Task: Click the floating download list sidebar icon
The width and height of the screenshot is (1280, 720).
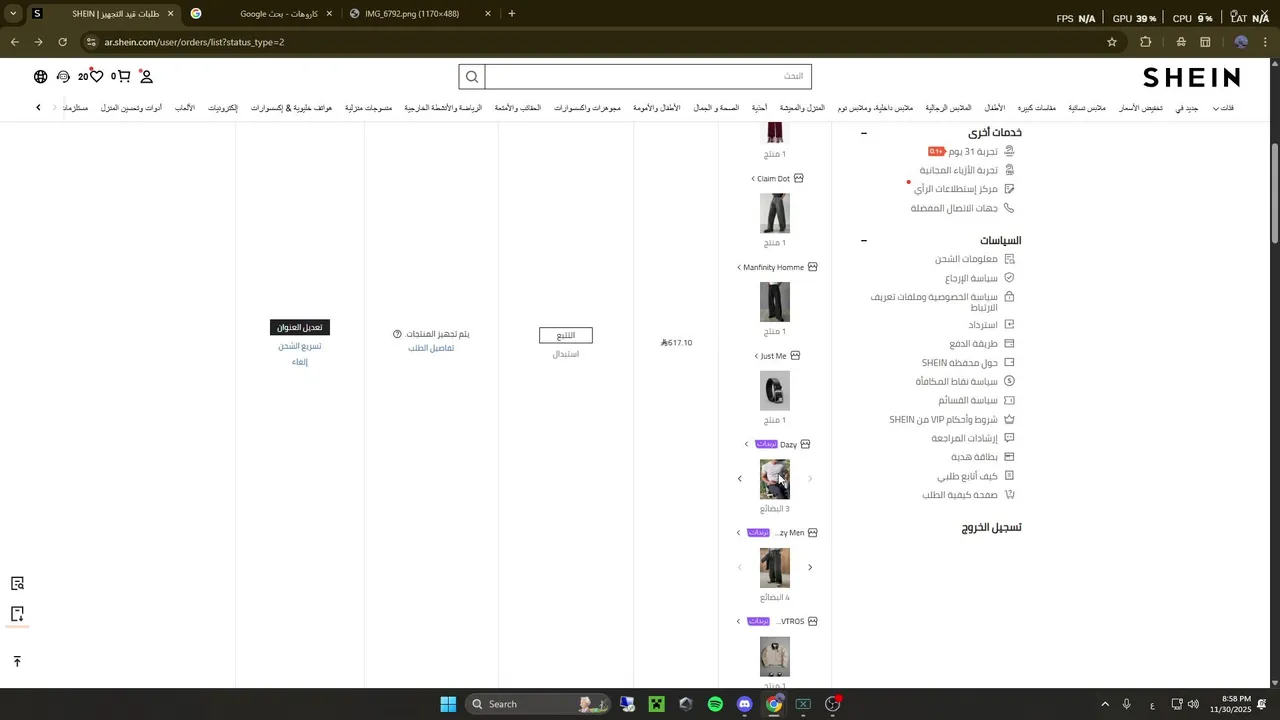Action: tap(17, 614)
